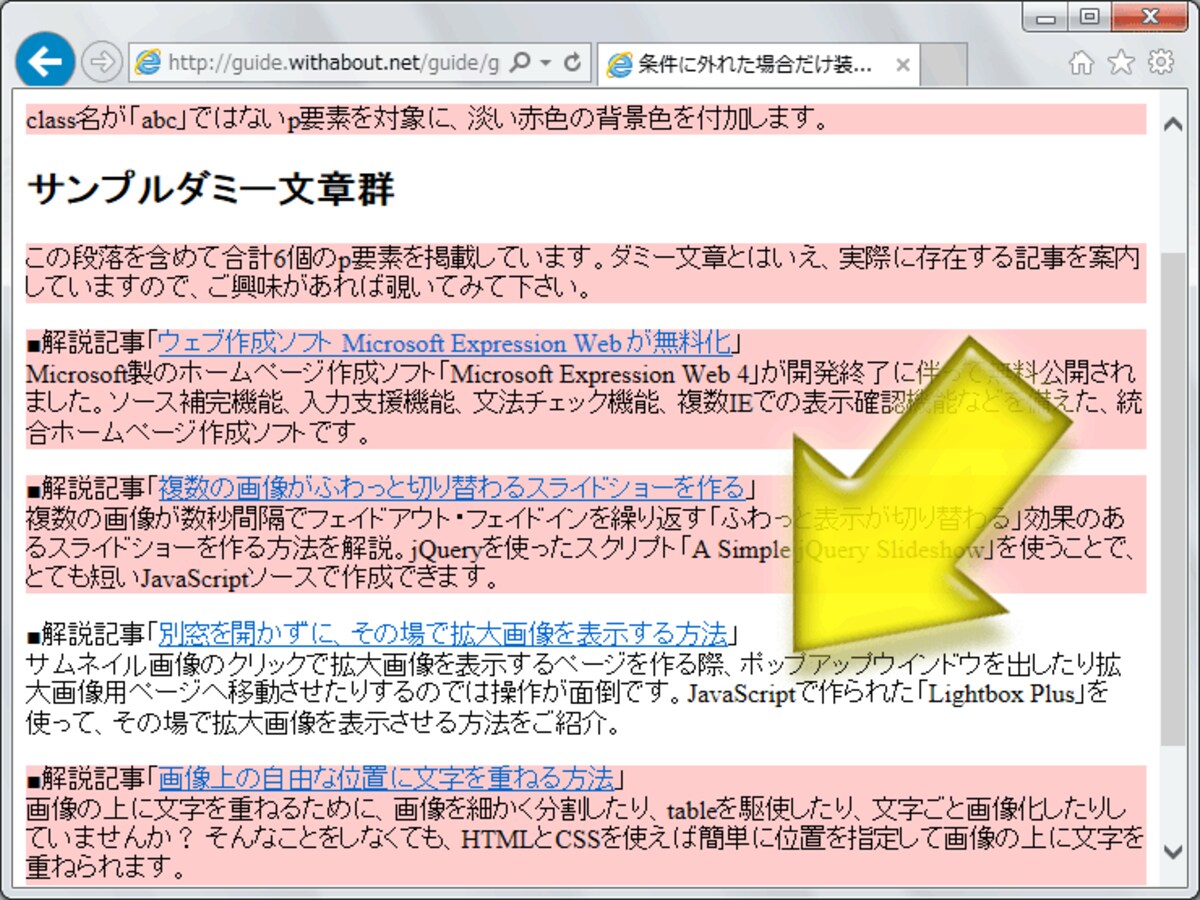
Task: Open link 複数の画像がふわっと切り替わるスライドショーを作る
Action: pos(452,488)
